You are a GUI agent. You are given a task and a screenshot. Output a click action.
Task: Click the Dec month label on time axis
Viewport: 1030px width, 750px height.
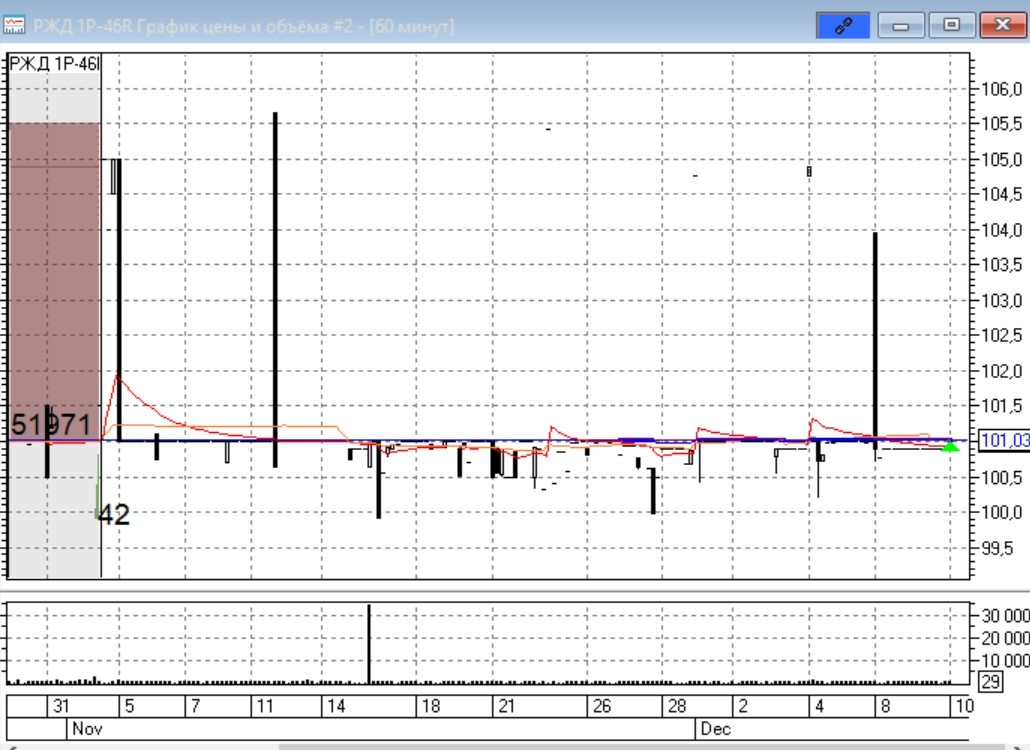coord(715,728)
